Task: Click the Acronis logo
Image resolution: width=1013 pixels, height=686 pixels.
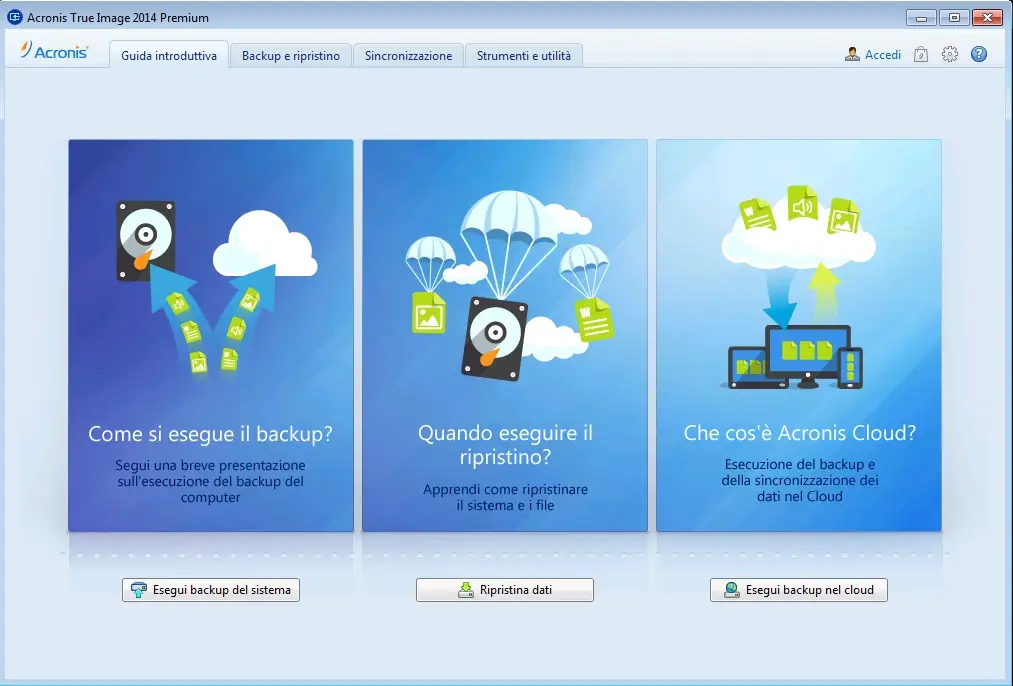Action: [54, 52]
